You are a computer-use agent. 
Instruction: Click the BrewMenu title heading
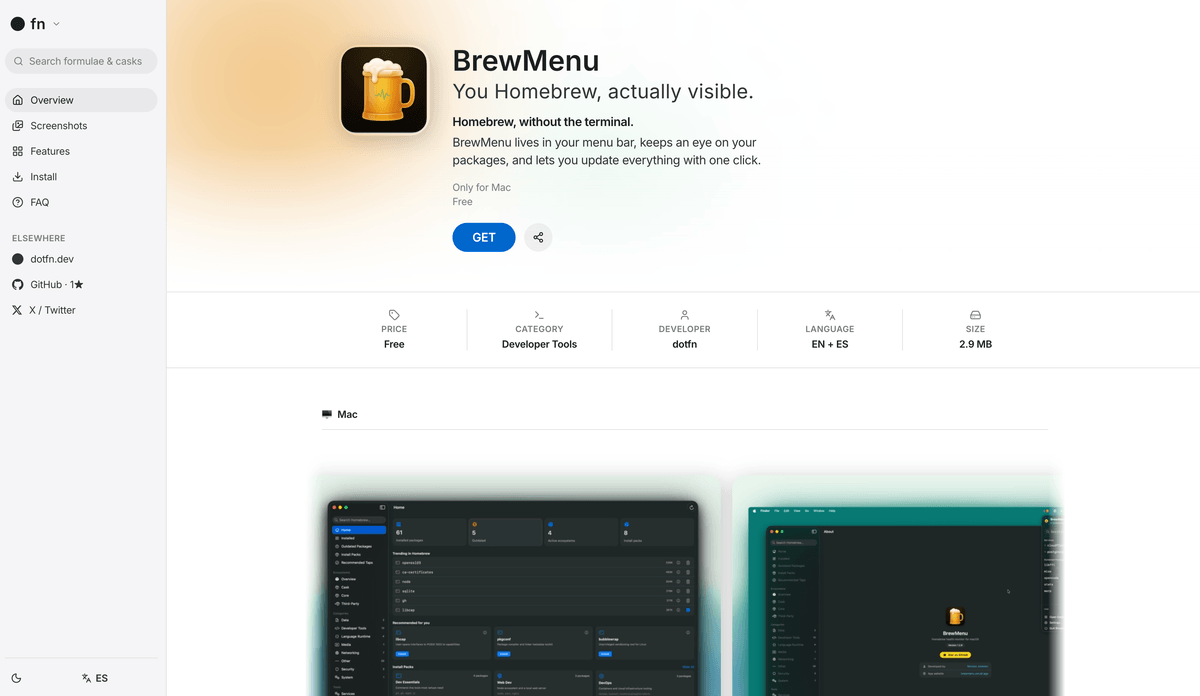pos(526,60)
